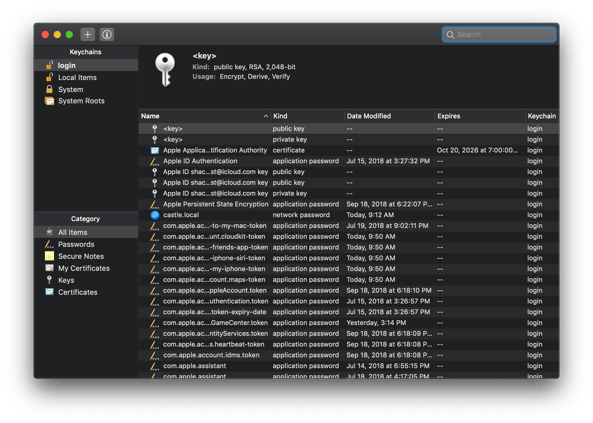Select the System Roots keychain
This screenshot has height=423, width=593.
point(86,101)
